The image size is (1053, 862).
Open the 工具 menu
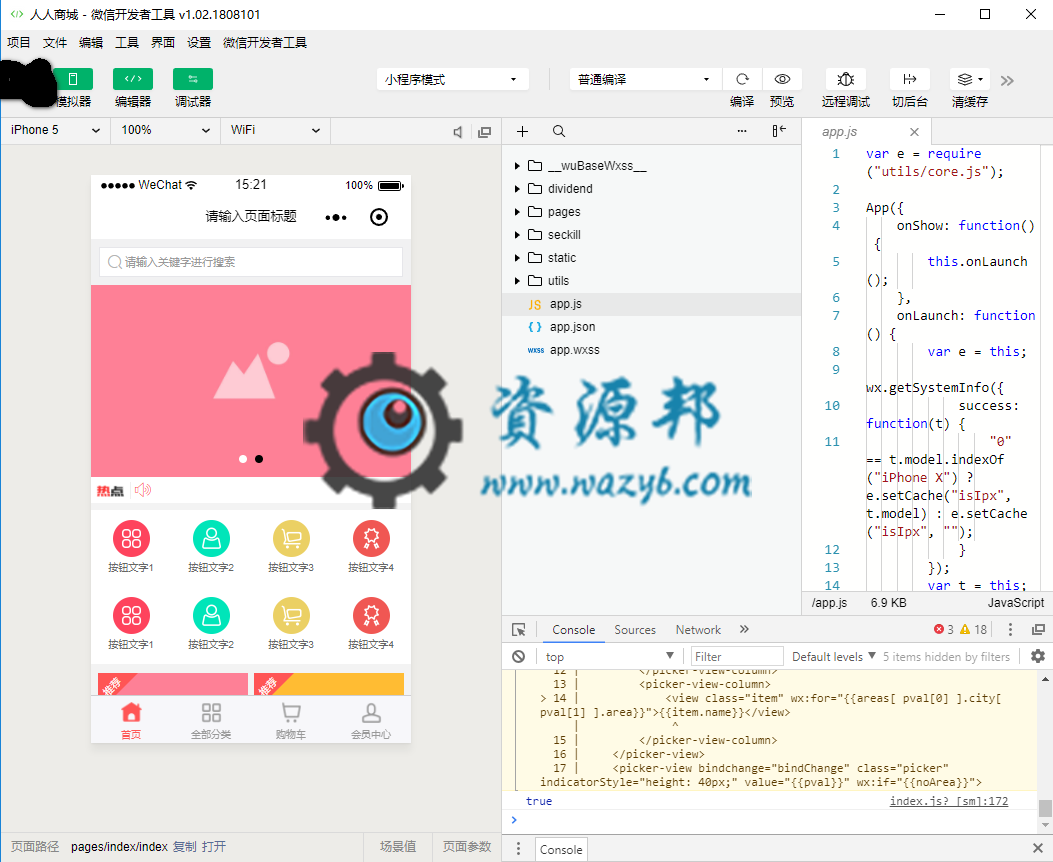tap(127, 43)
